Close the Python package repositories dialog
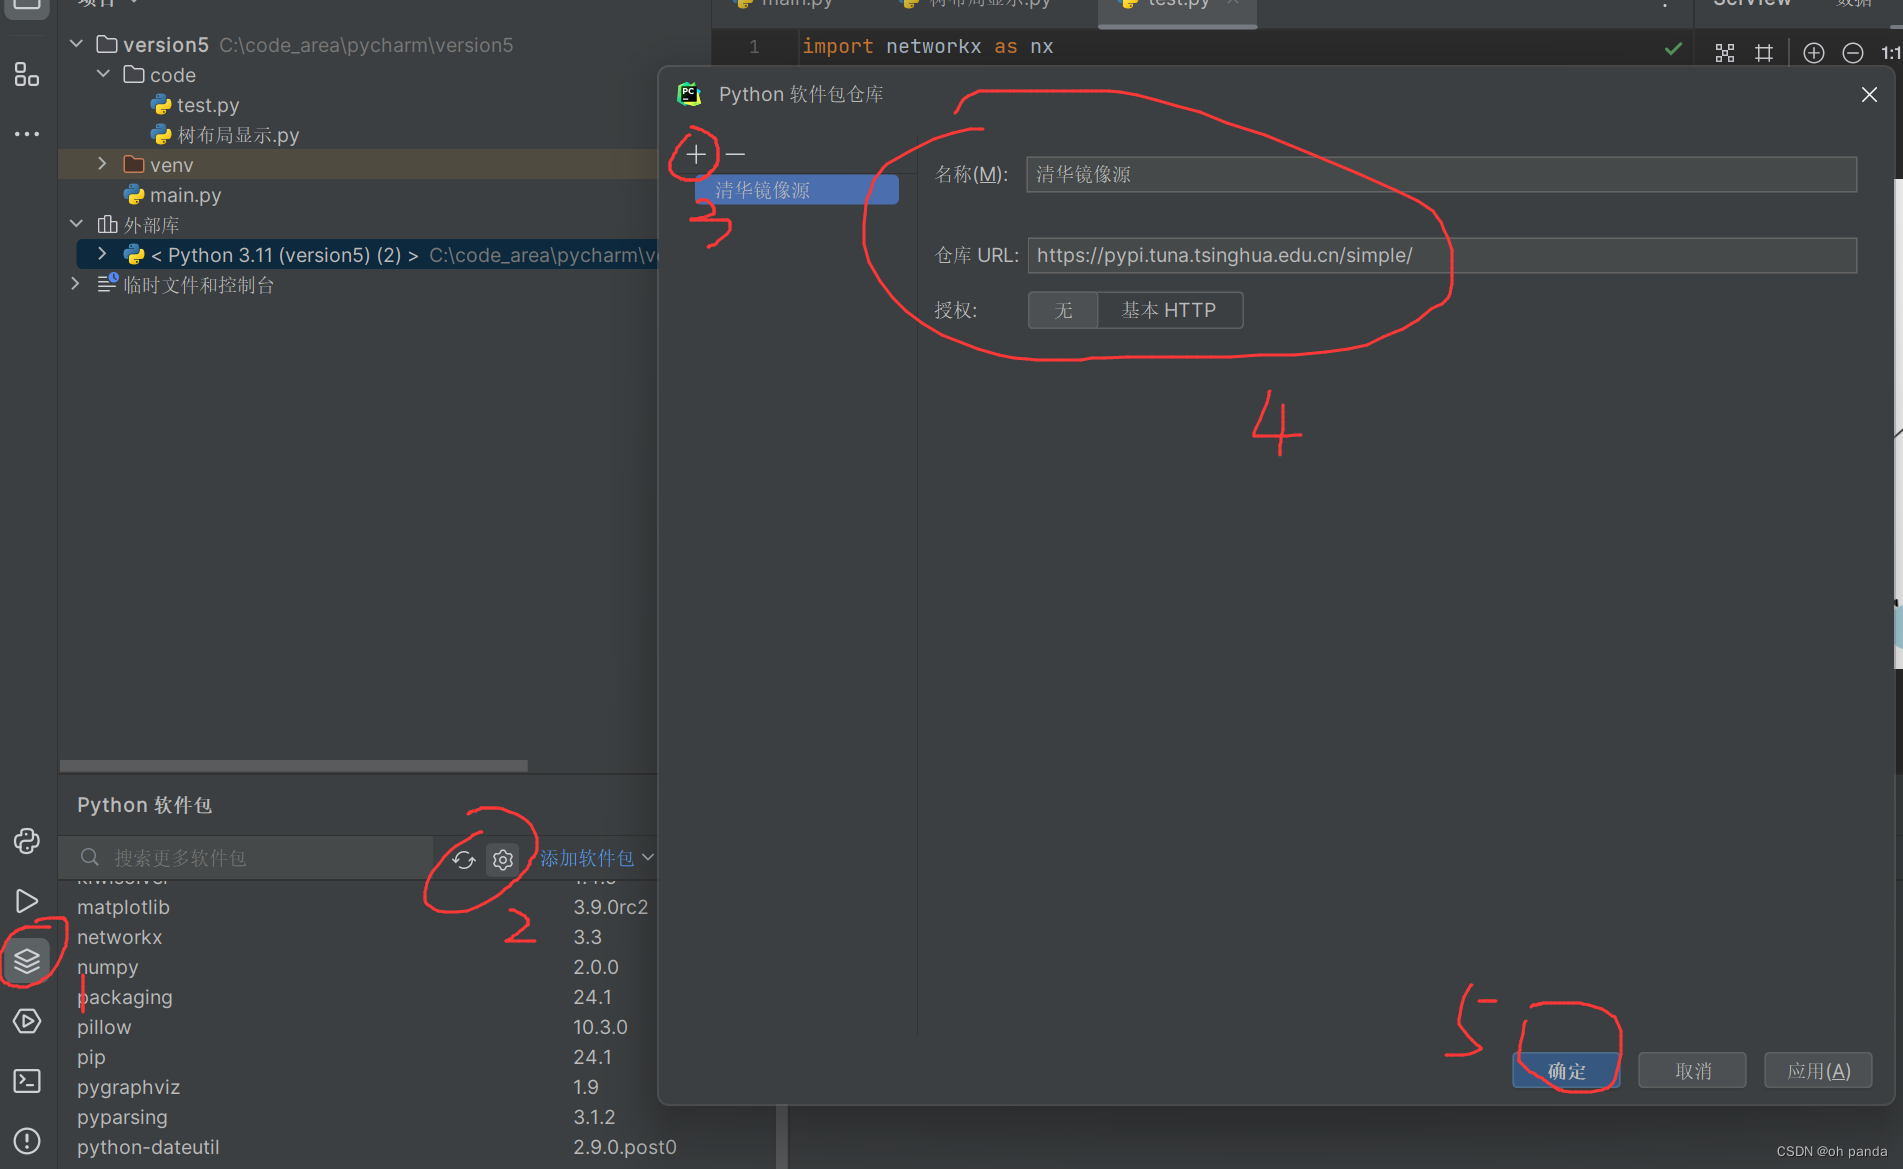 click(x=1869, y=94)
